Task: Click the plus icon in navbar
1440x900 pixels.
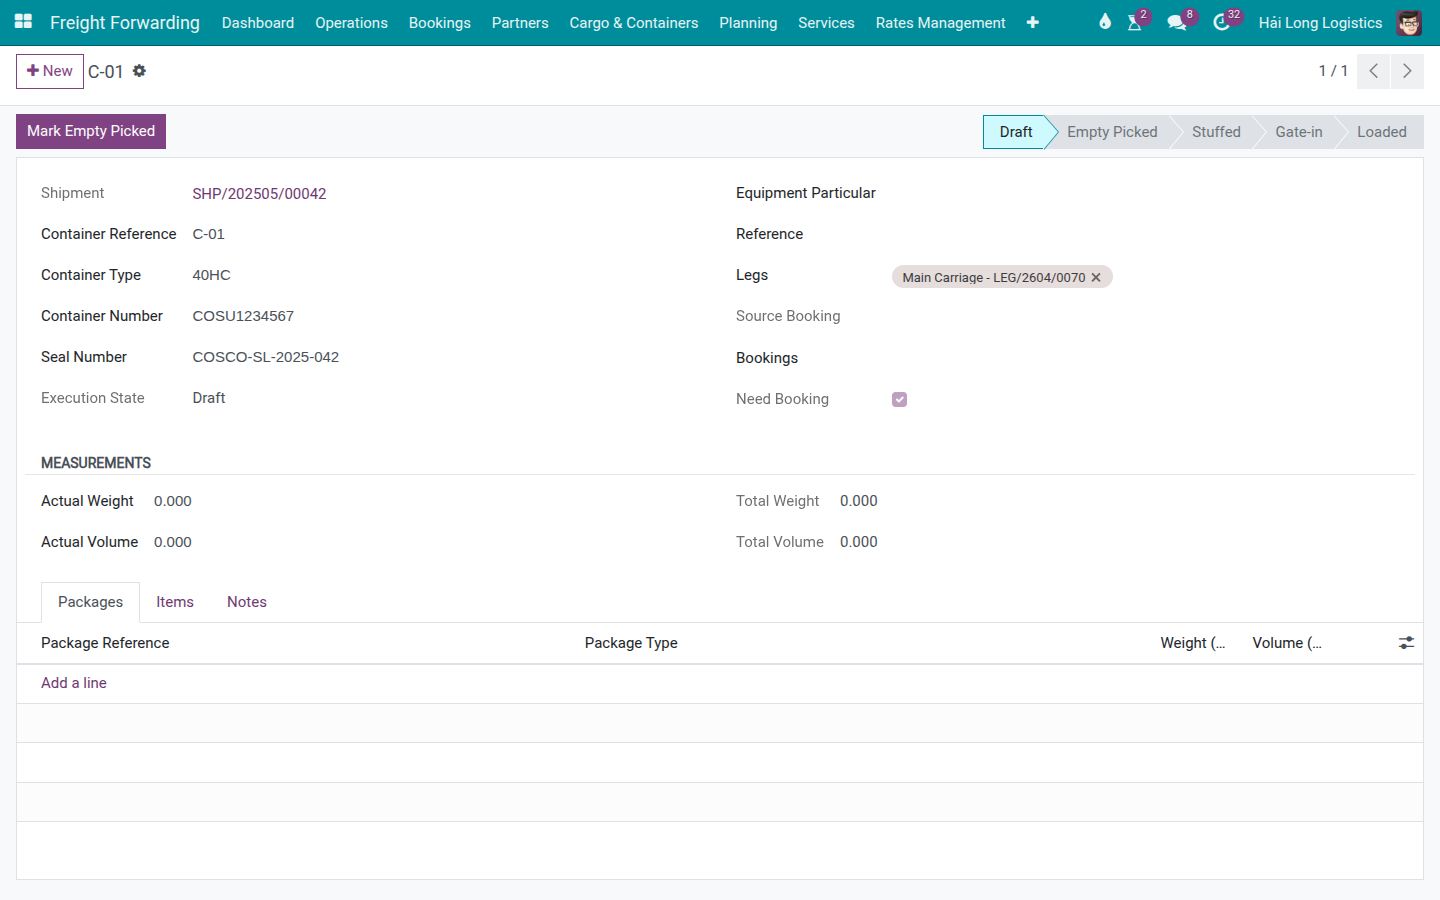Action: coord(1033,22)
